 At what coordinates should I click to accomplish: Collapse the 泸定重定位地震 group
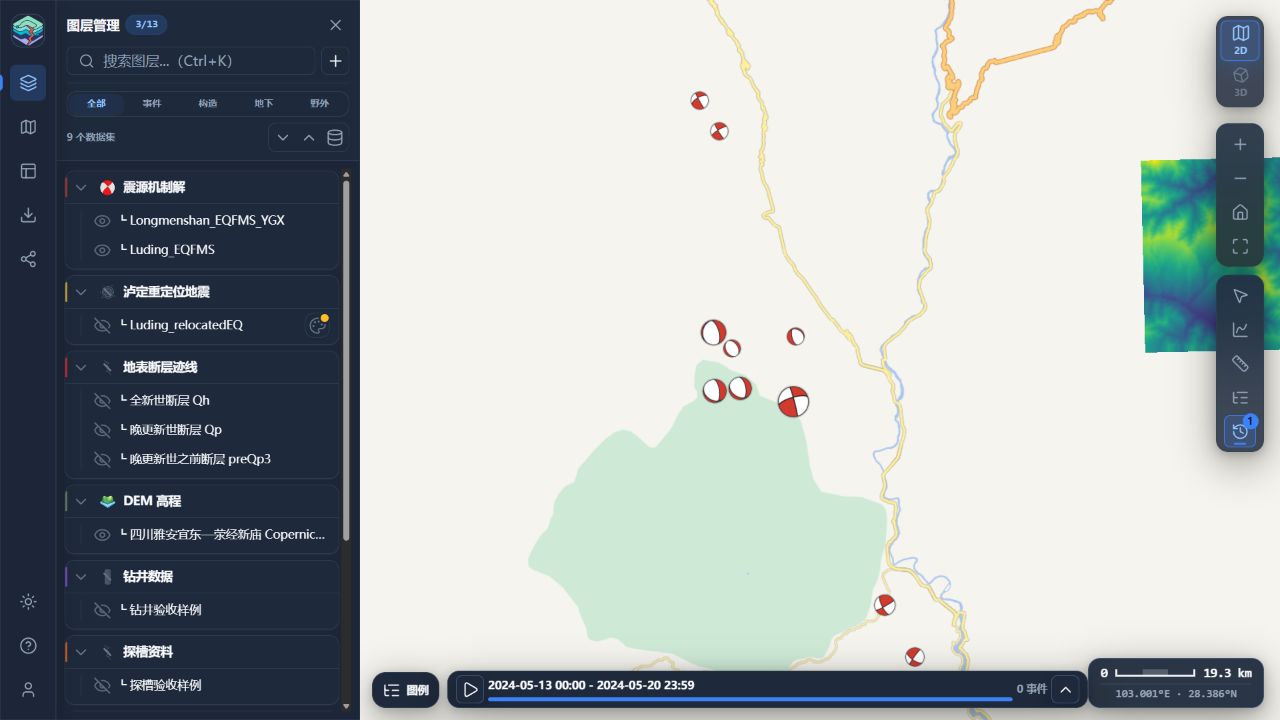point(81,292)
